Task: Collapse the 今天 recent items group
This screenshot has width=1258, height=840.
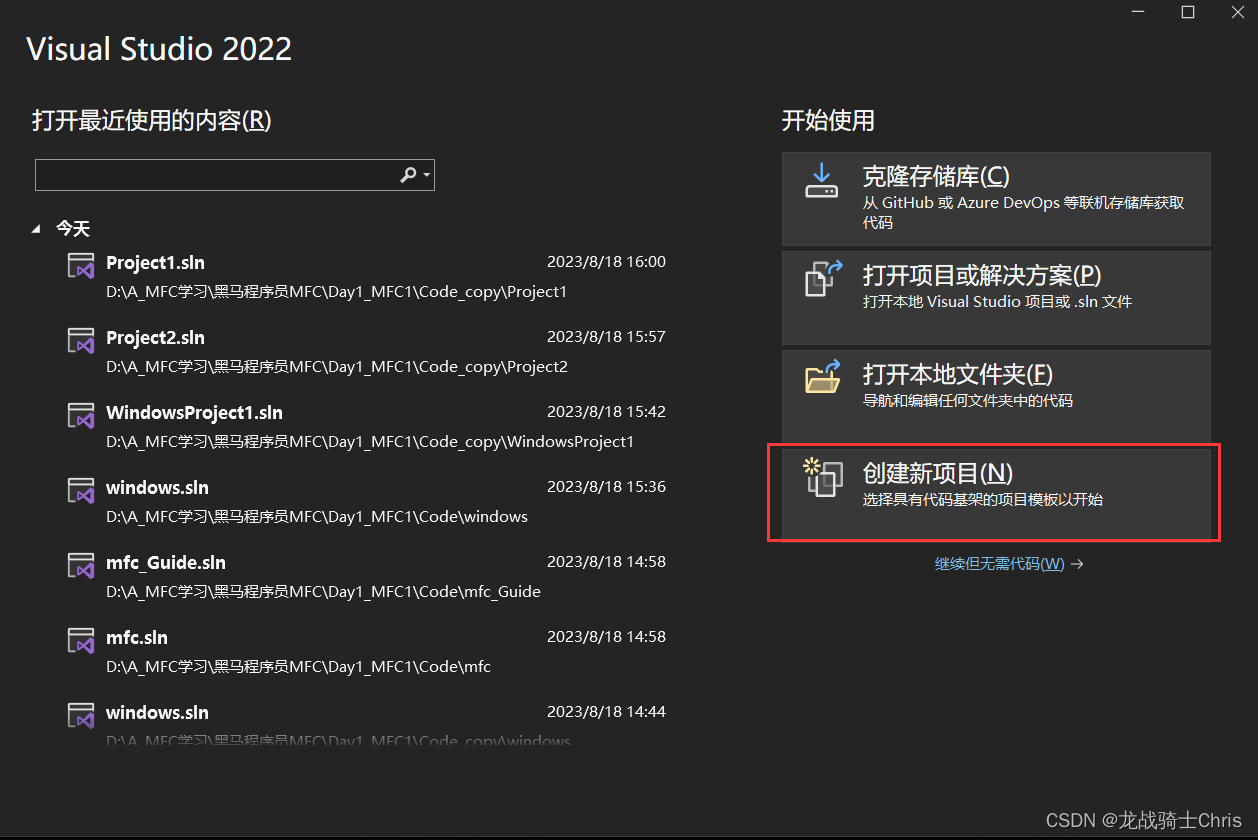Action: [36, 228]
